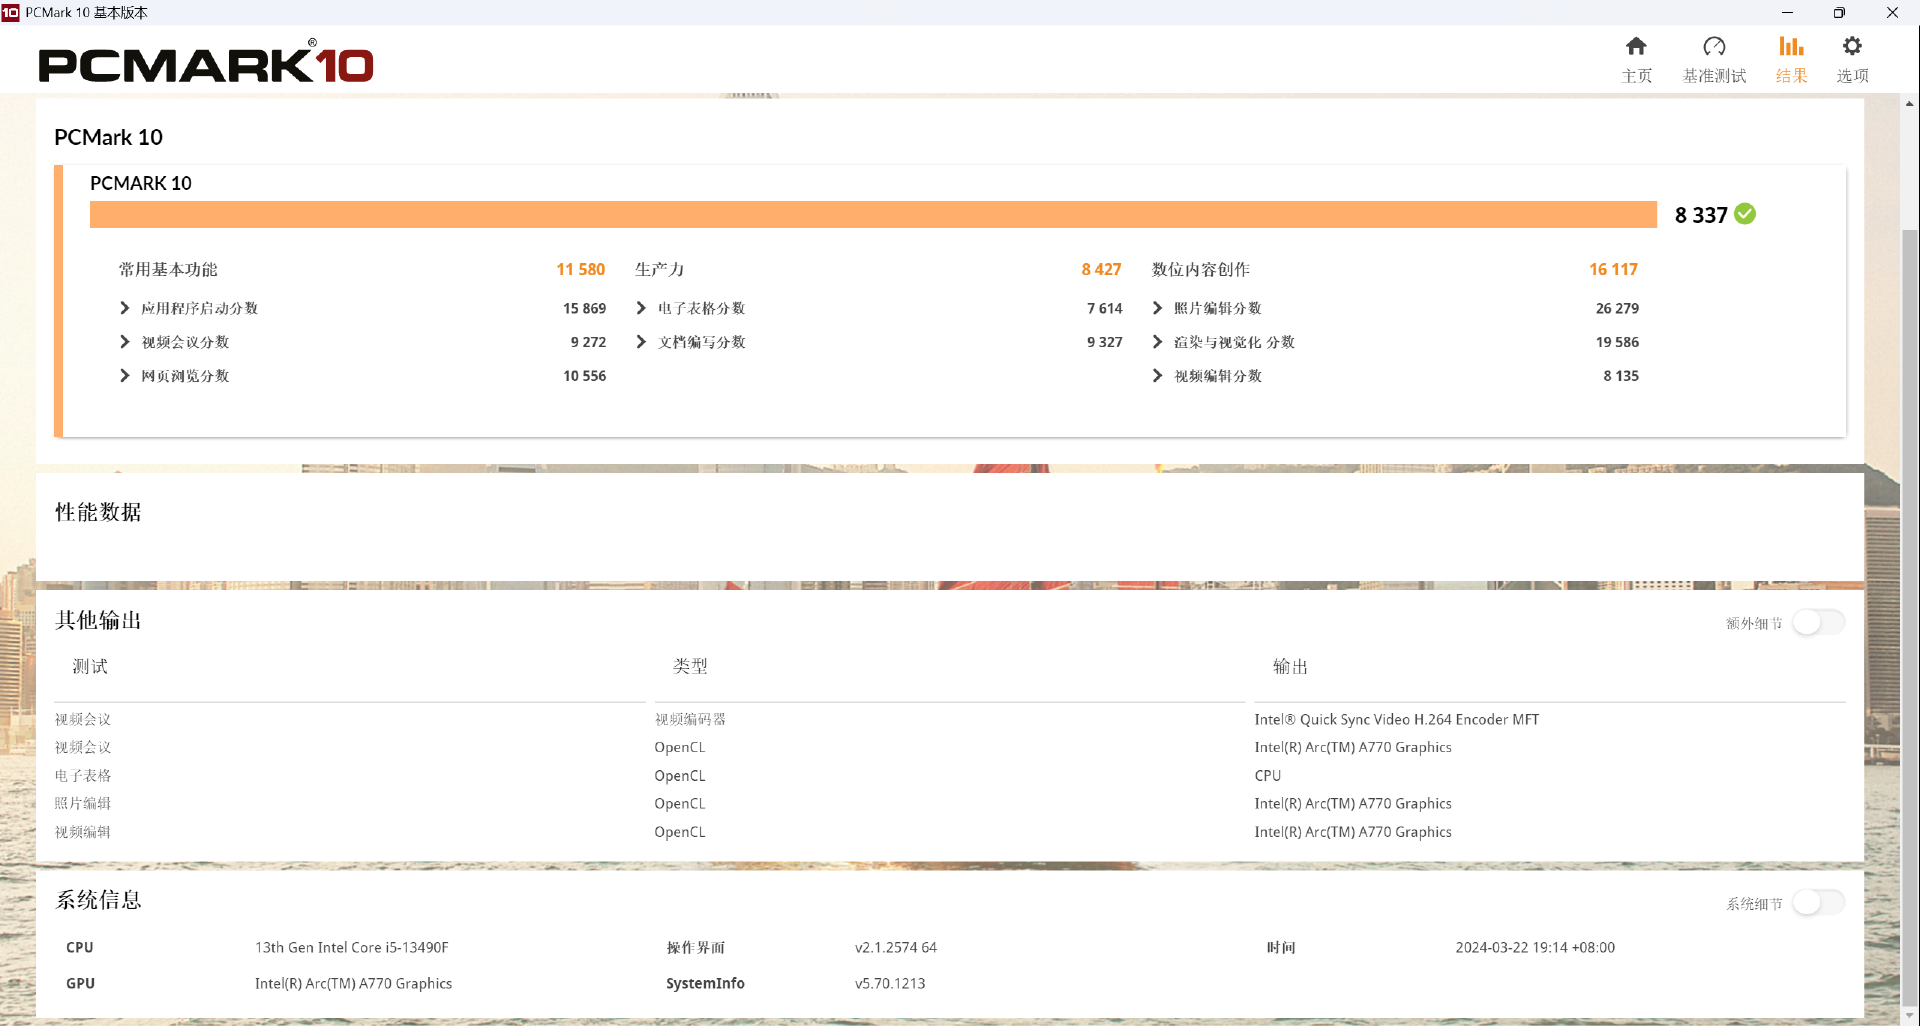1920x1026 pixels.
Task: Click score 19 586
Action: [1617, 342]
